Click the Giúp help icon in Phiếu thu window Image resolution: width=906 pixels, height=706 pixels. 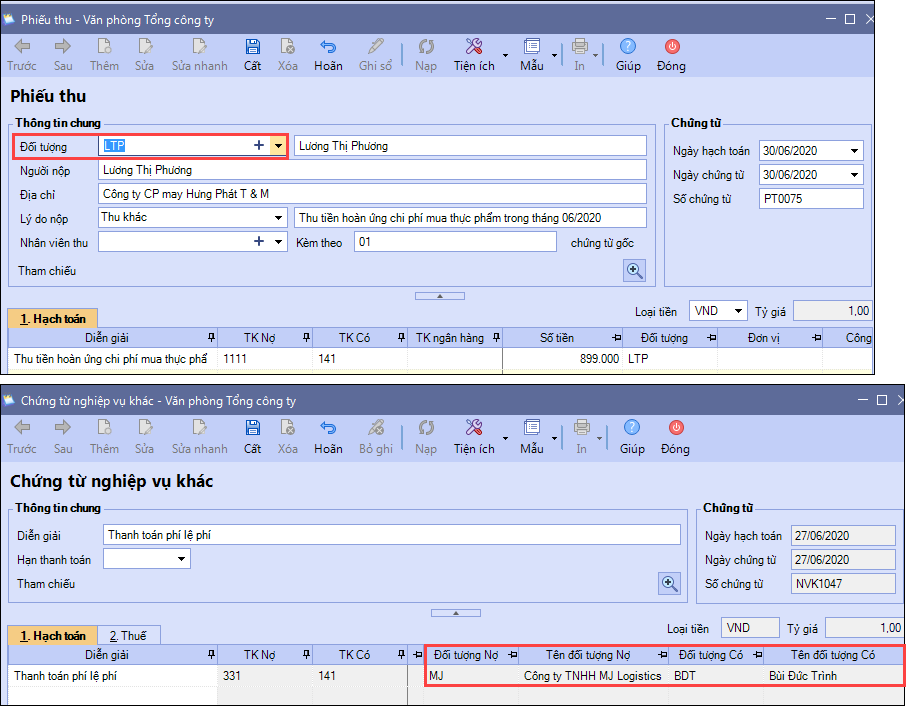click(628, 47)
